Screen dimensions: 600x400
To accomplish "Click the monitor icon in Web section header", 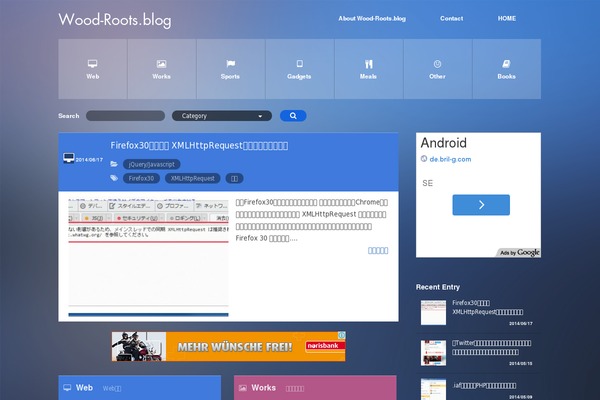I will coord(67,388).
